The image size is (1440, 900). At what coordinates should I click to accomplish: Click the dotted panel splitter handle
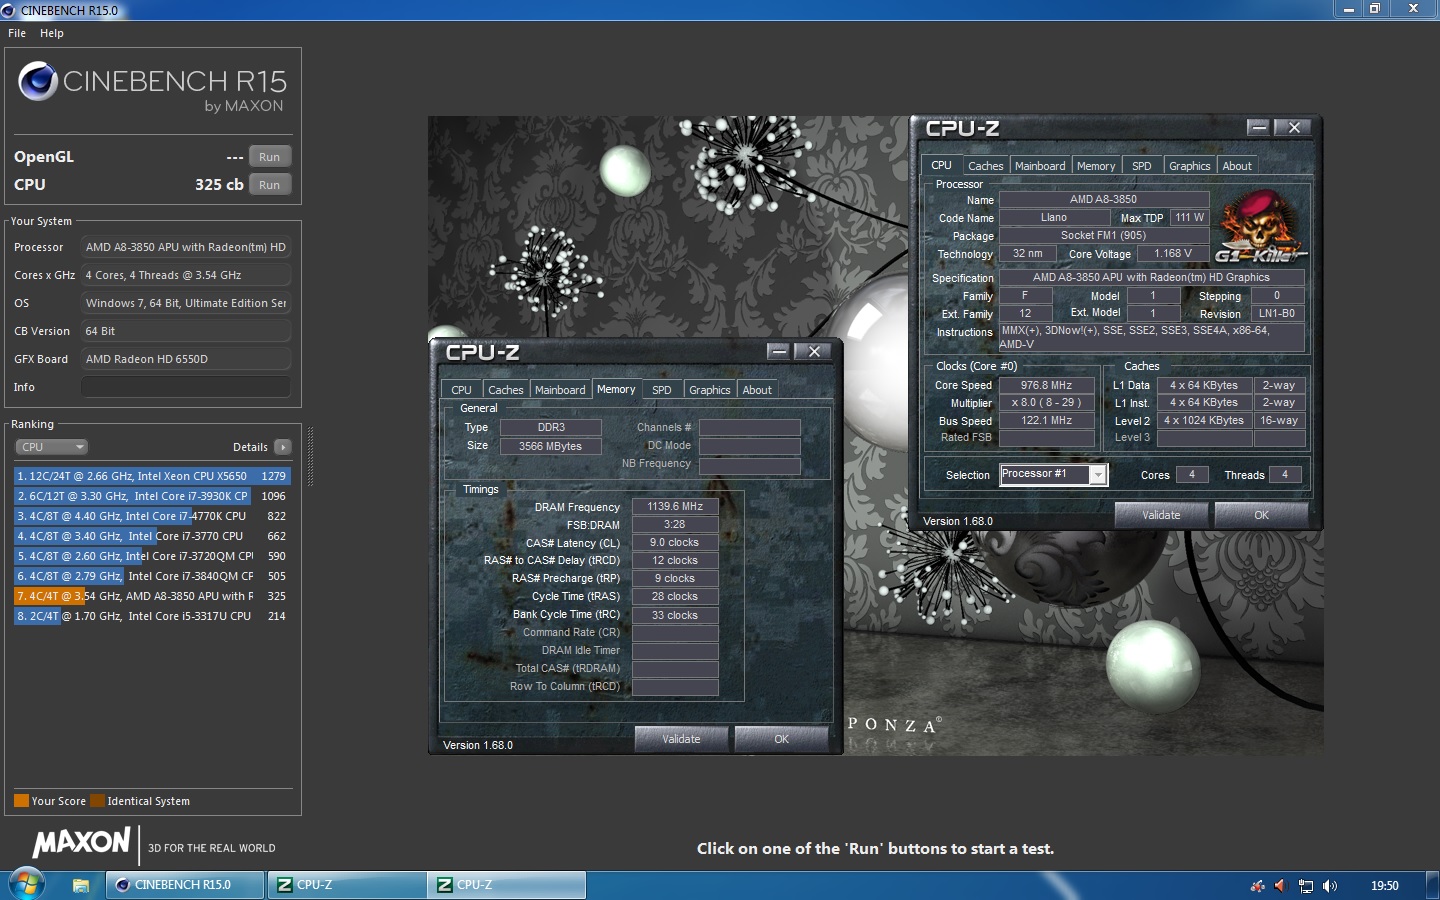[310, 456]
